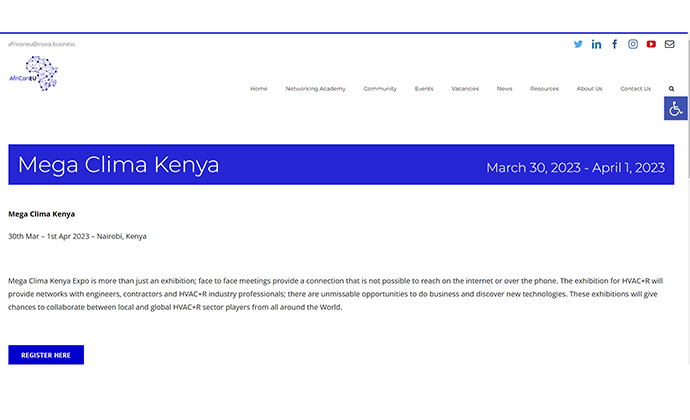This screenshot has height=420, width=690.
Task: Click the Facebook icon in header
Action: coord(615,44)
